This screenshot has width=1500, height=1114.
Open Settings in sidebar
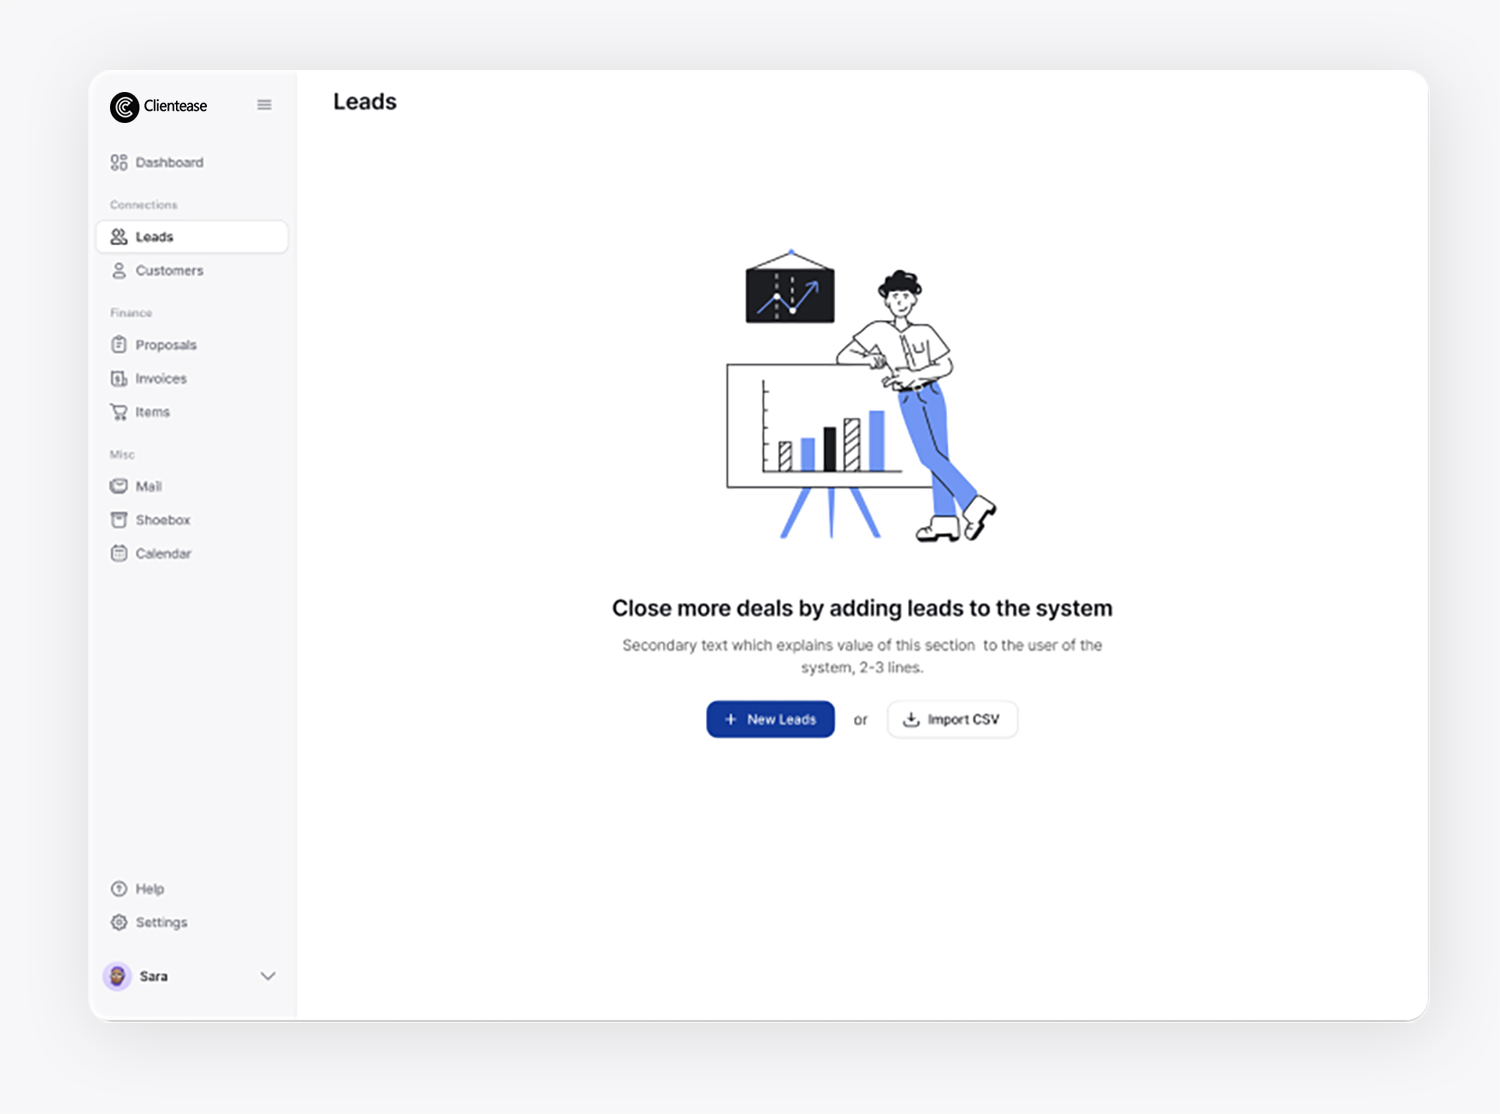click(x=192, y=922)
